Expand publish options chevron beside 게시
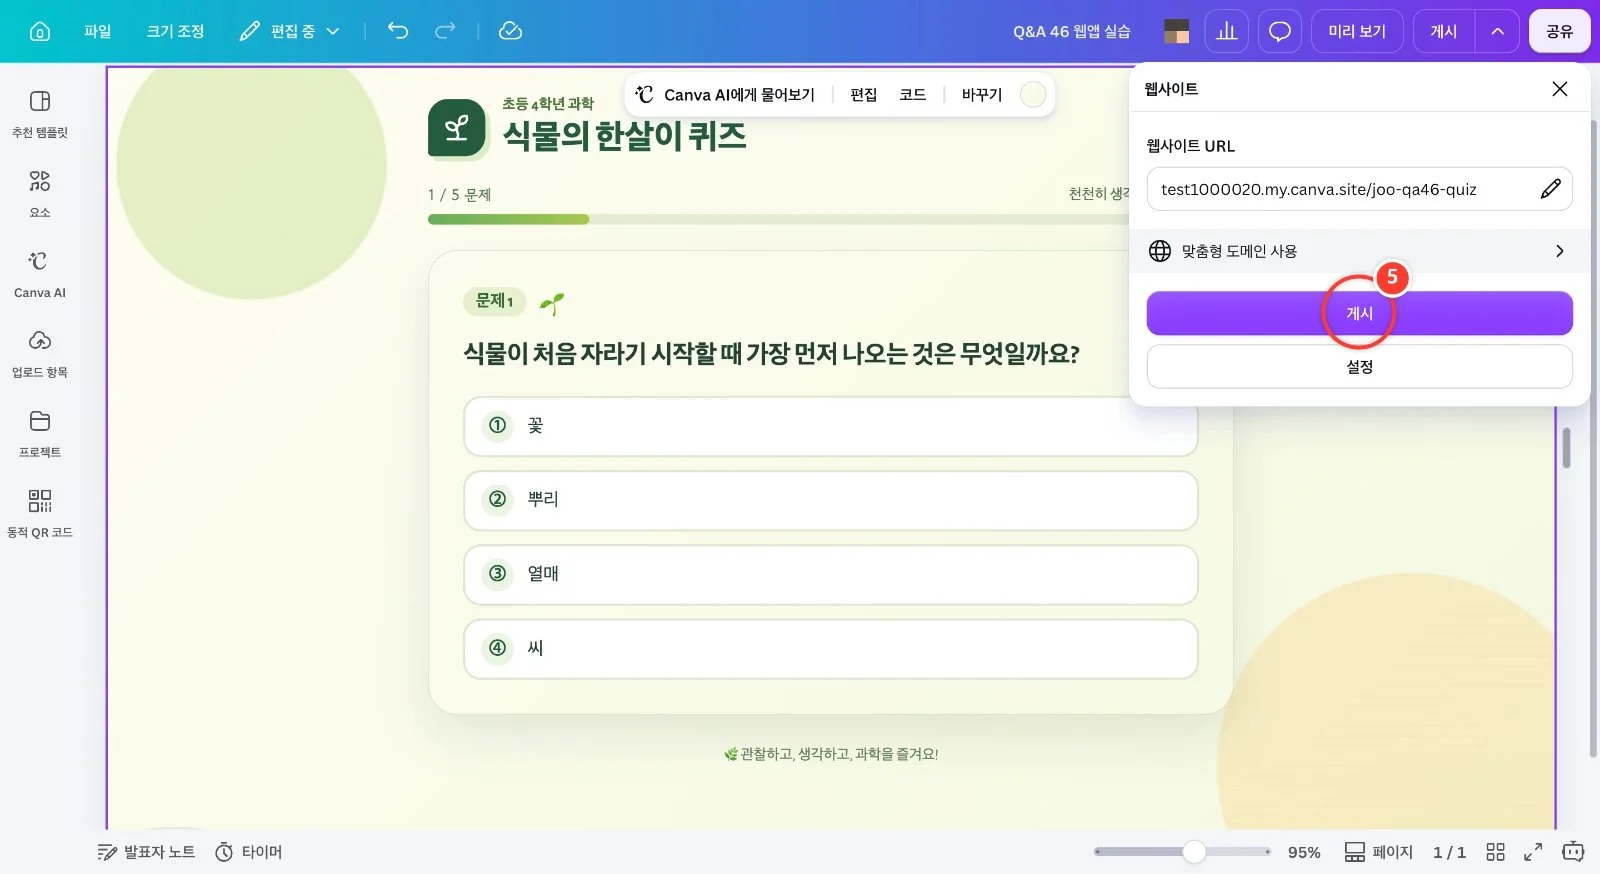This screenshot has height=874, width=1600. coord(1497,31)
